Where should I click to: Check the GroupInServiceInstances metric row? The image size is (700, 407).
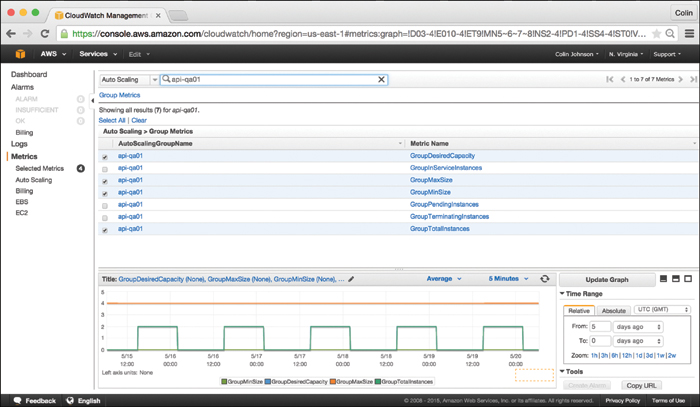click(105, 169)
